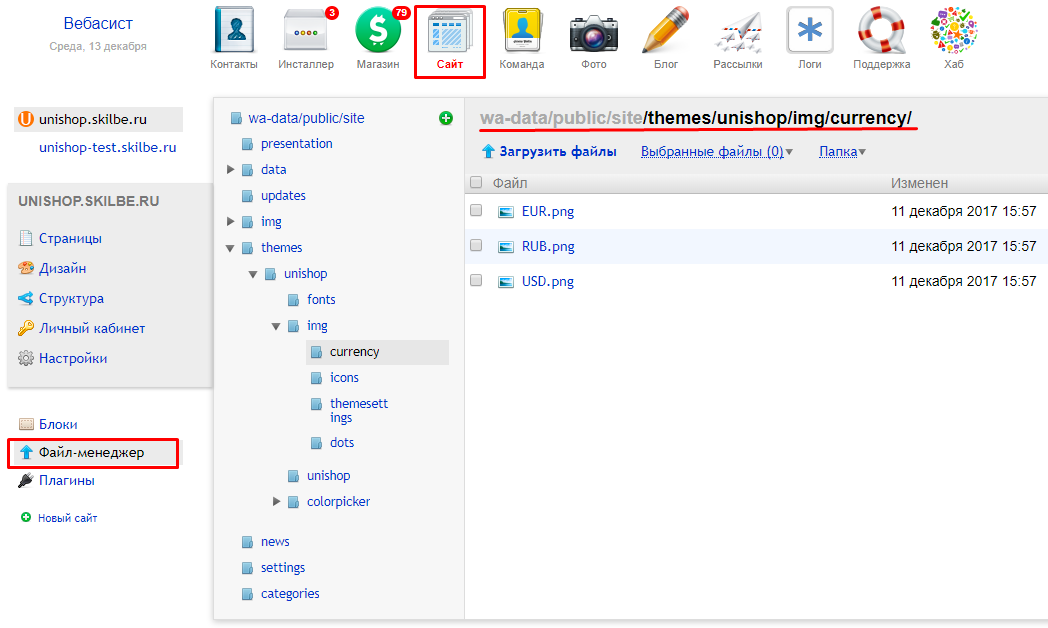Click green plus icon to add folder

(x=446, y=118)
